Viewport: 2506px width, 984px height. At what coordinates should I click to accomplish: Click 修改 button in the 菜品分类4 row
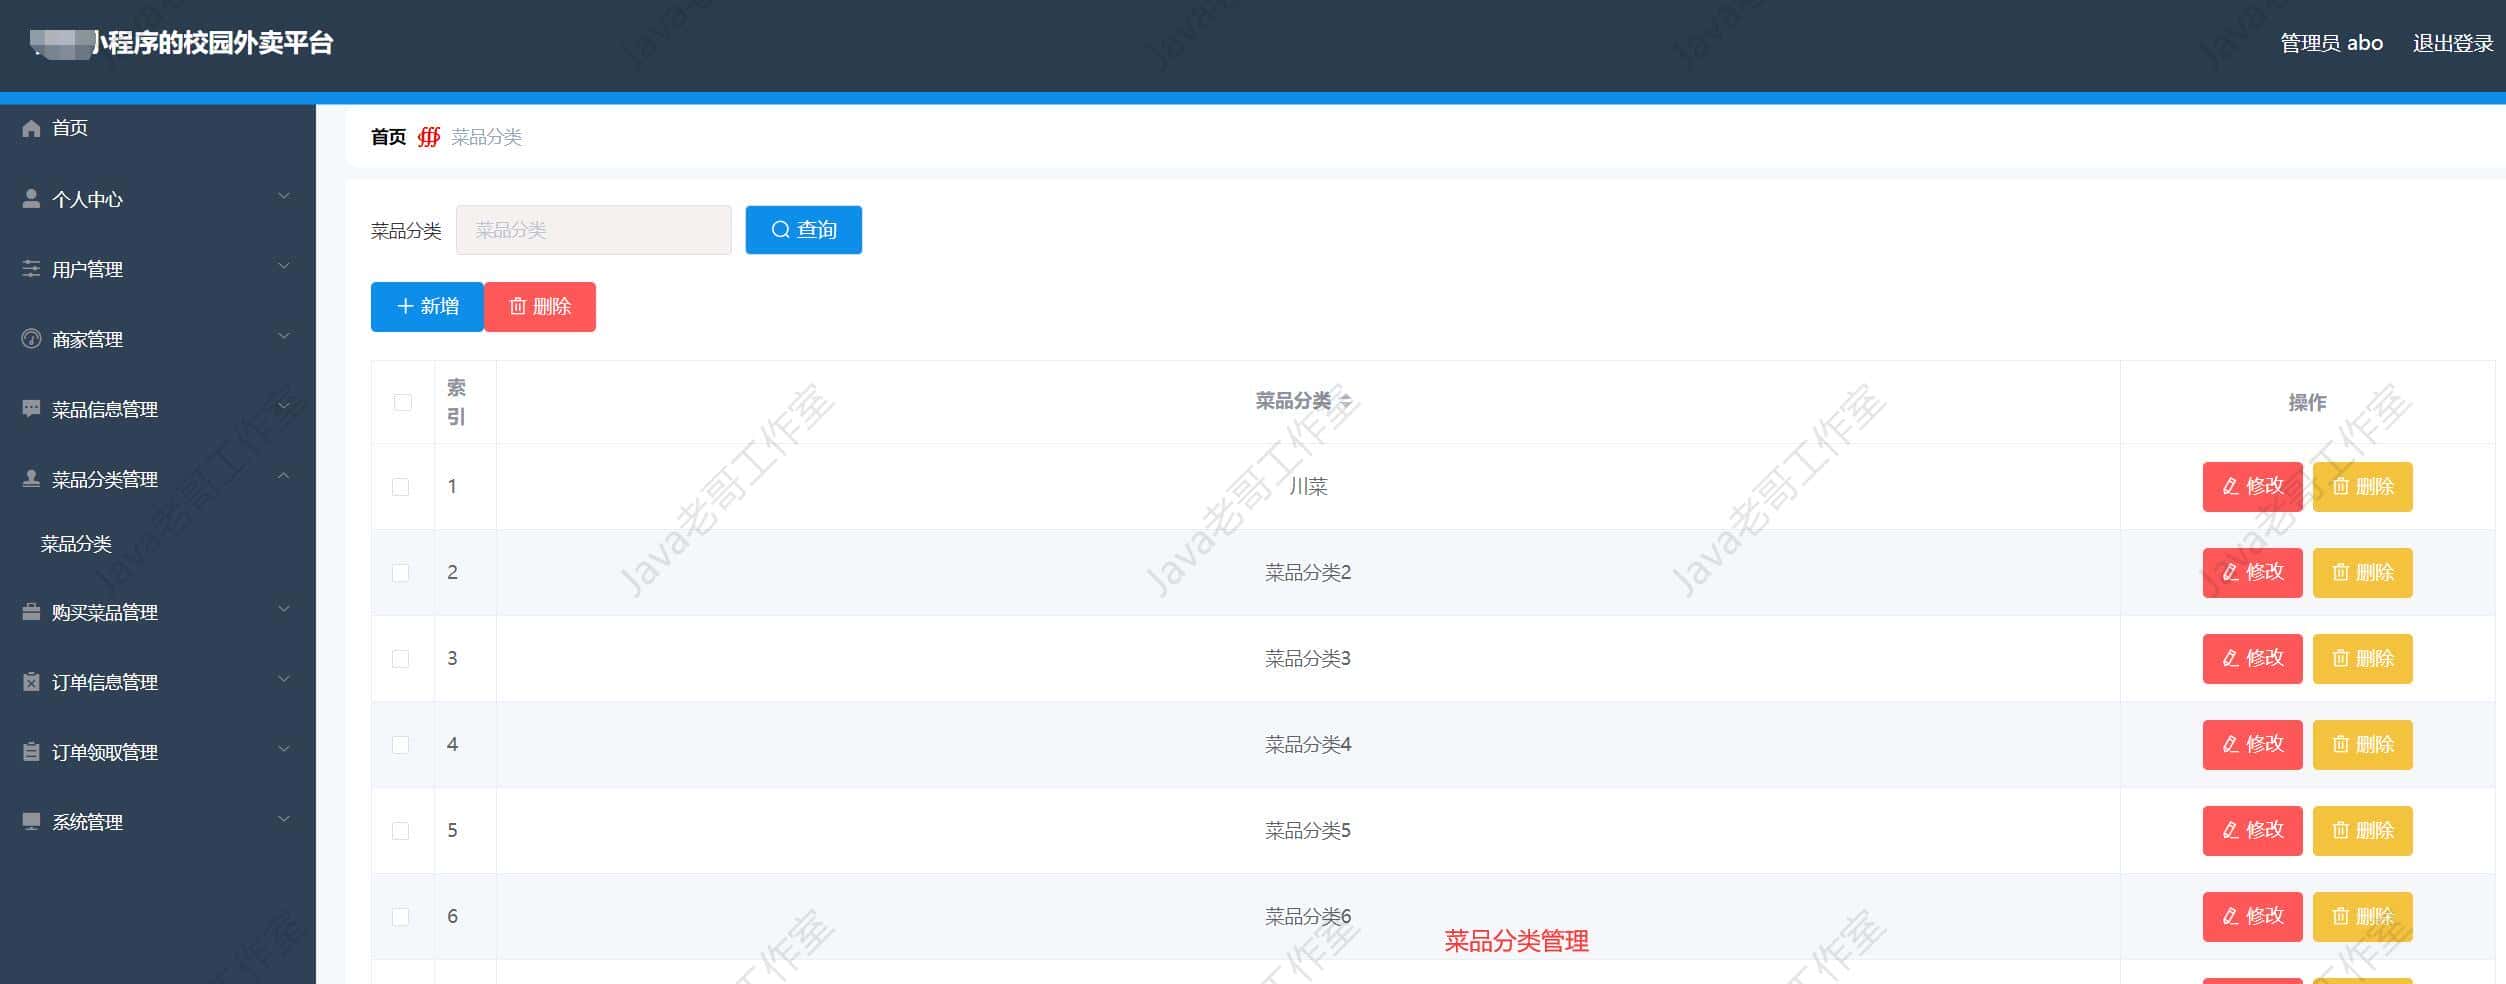tap(2252, 745)
